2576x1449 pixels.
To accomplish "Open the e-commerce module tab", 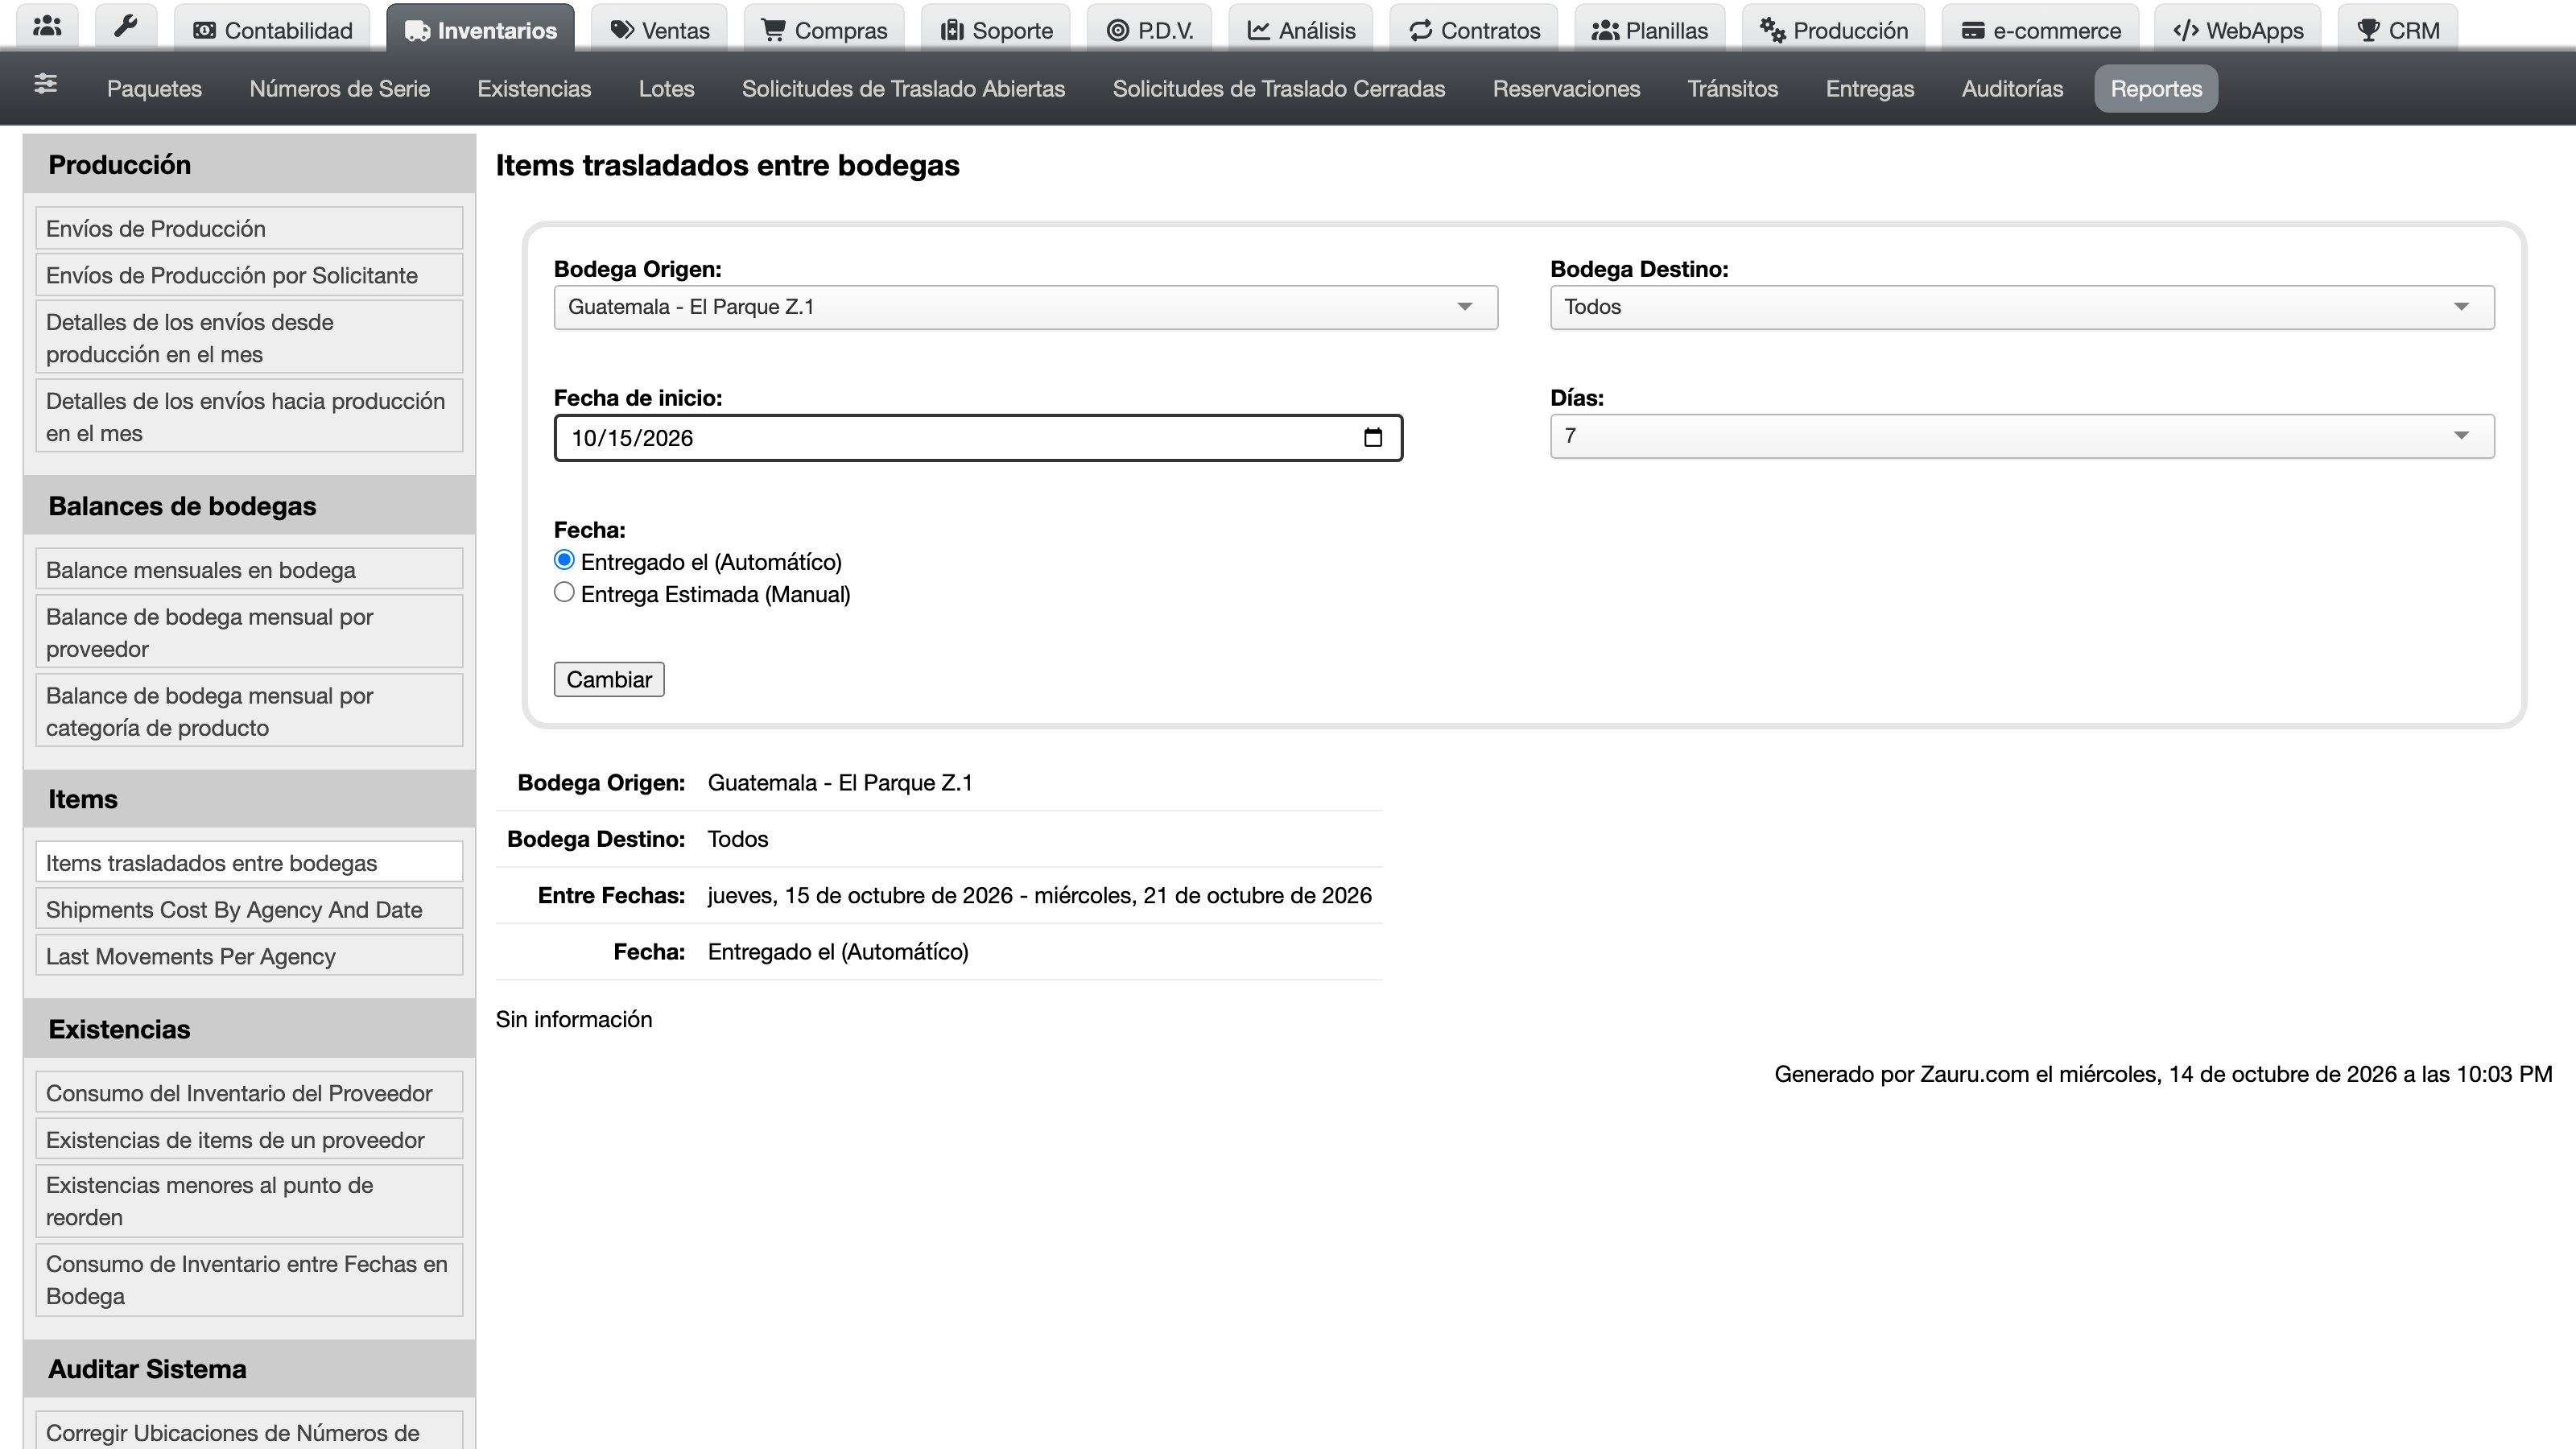I will 2041,30.
